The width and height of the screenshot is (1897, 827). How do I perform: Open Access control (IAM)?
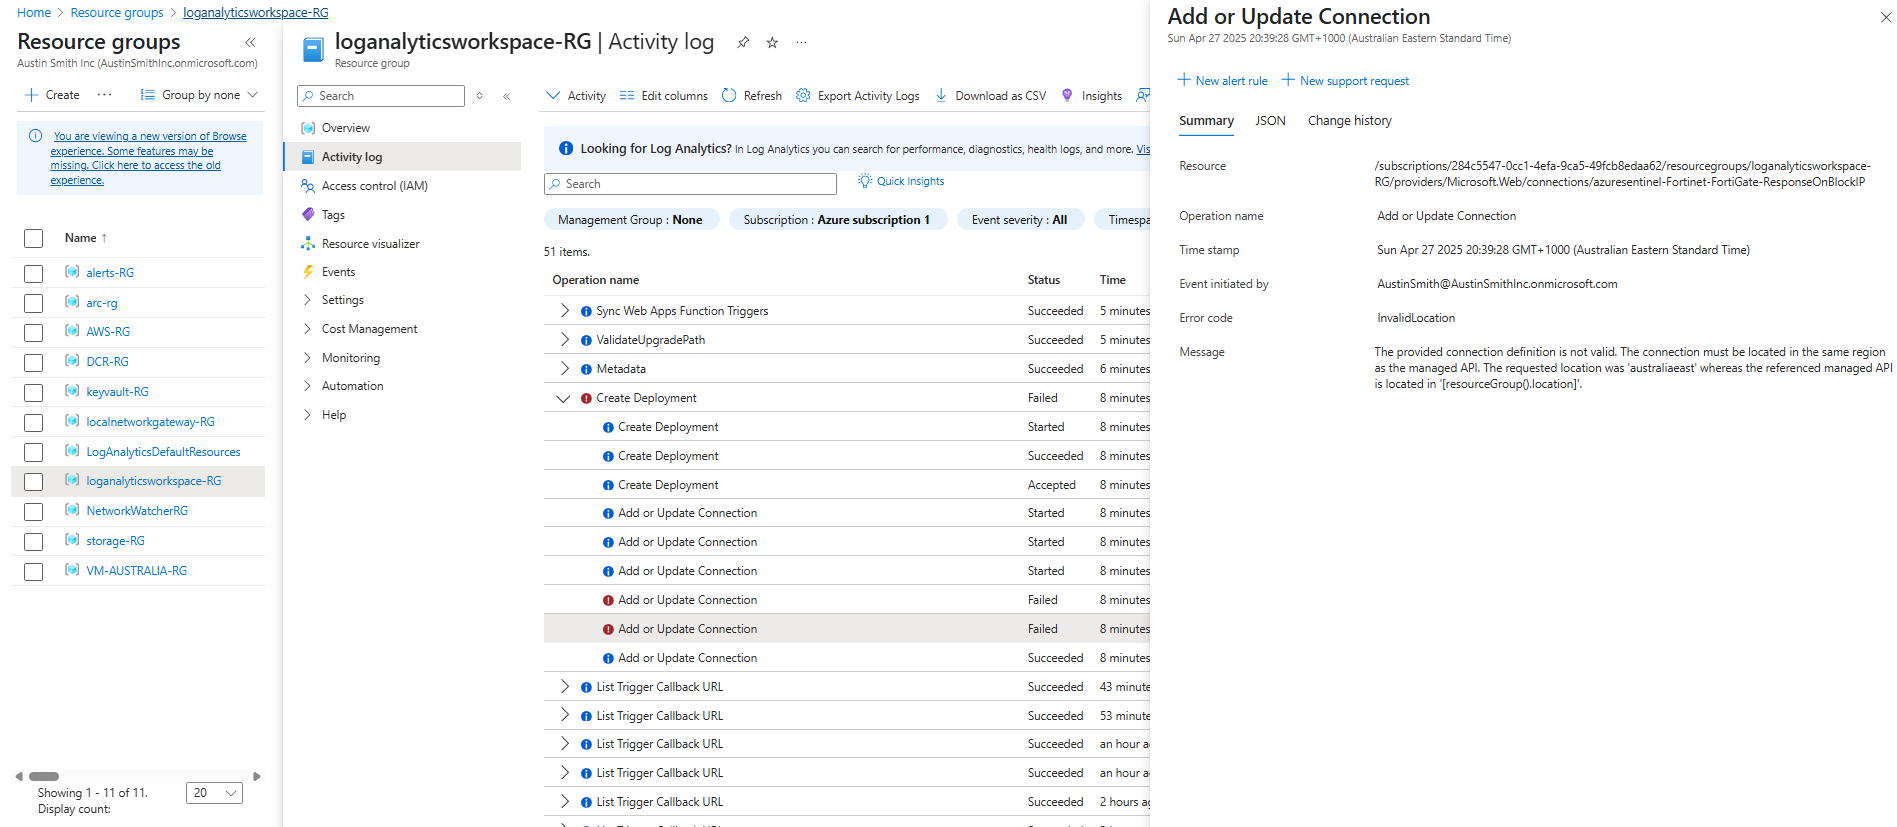(x=374, y=186)
